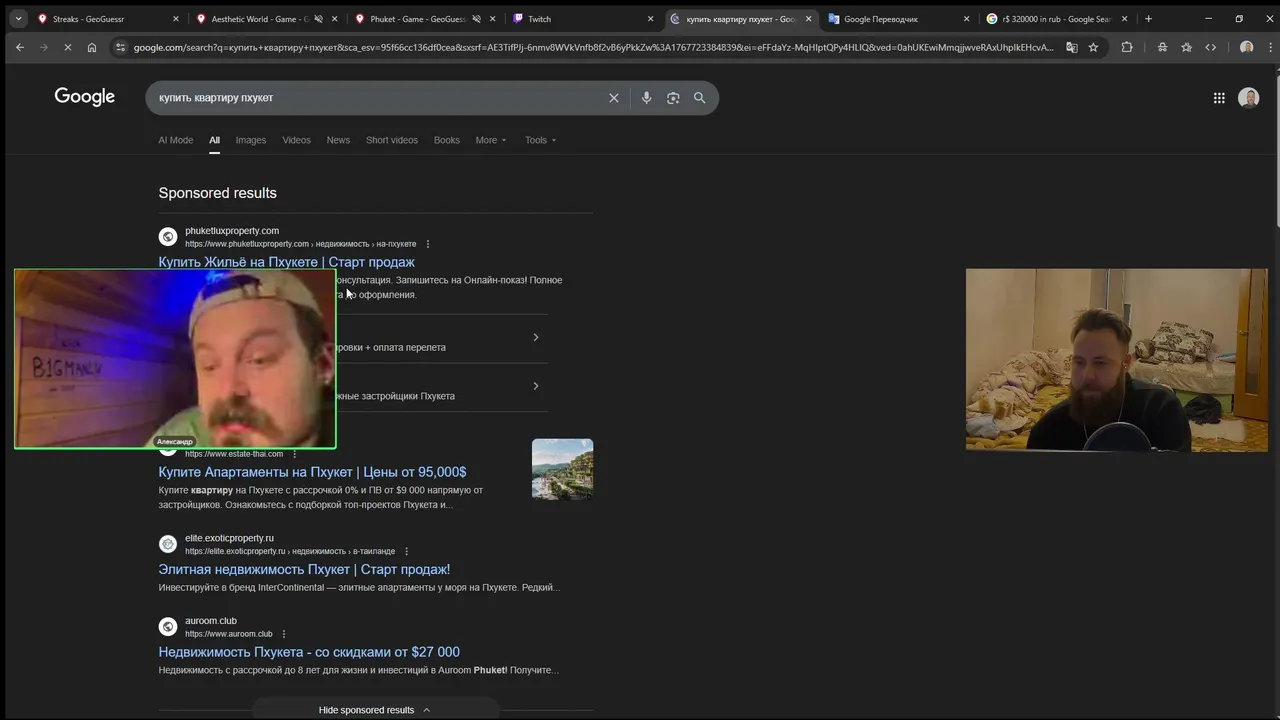Translate this page icon in address bar
This screenshot has height=720, width=1280.
(1071, 47)
